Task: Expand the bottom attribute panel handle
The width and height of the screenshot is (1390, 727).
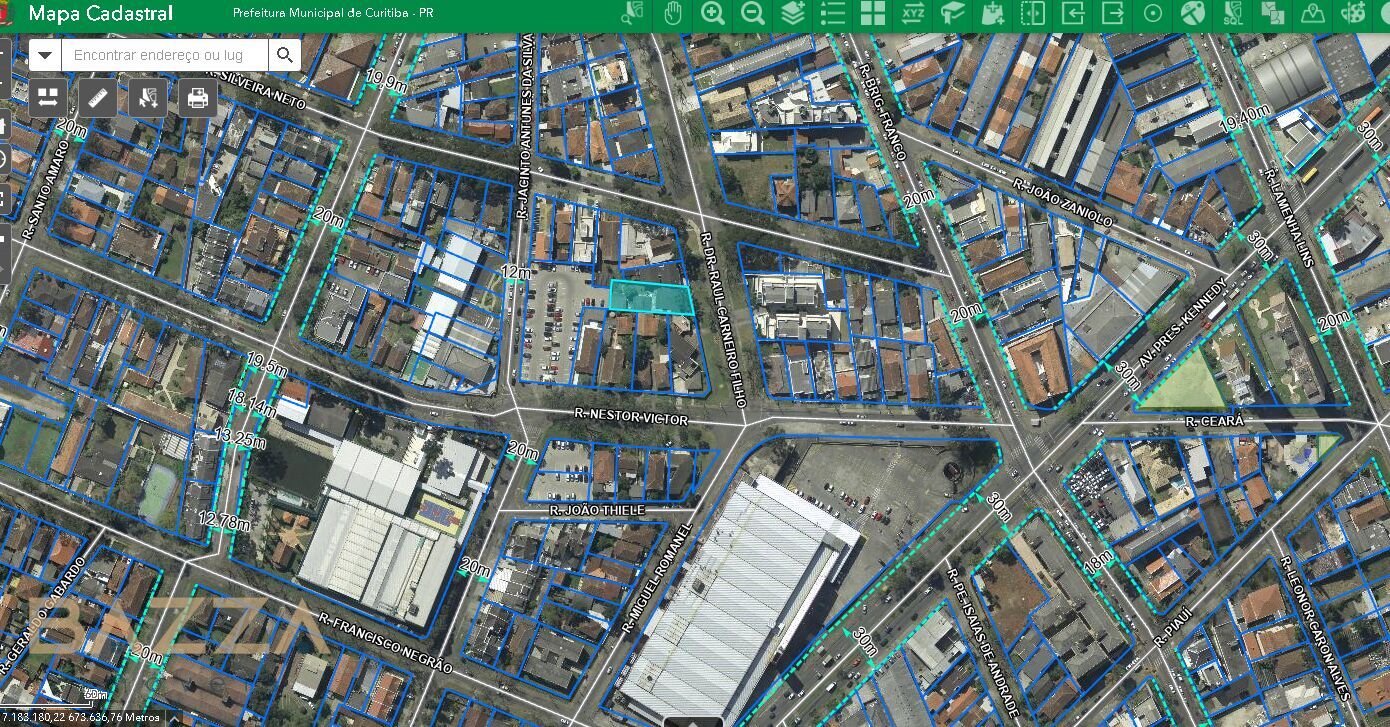Action: pyautogui.click(x=693, y=721)
